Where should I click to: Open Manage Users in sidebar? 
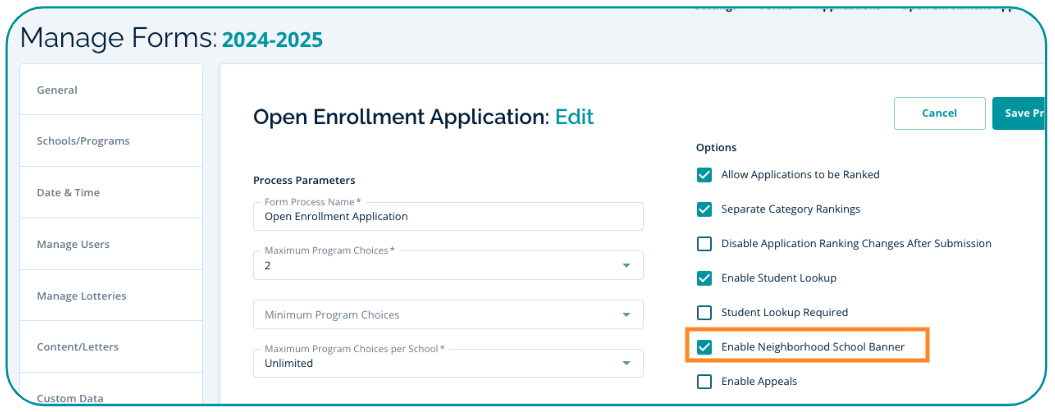pyautogui.click(x=111, y=244)
